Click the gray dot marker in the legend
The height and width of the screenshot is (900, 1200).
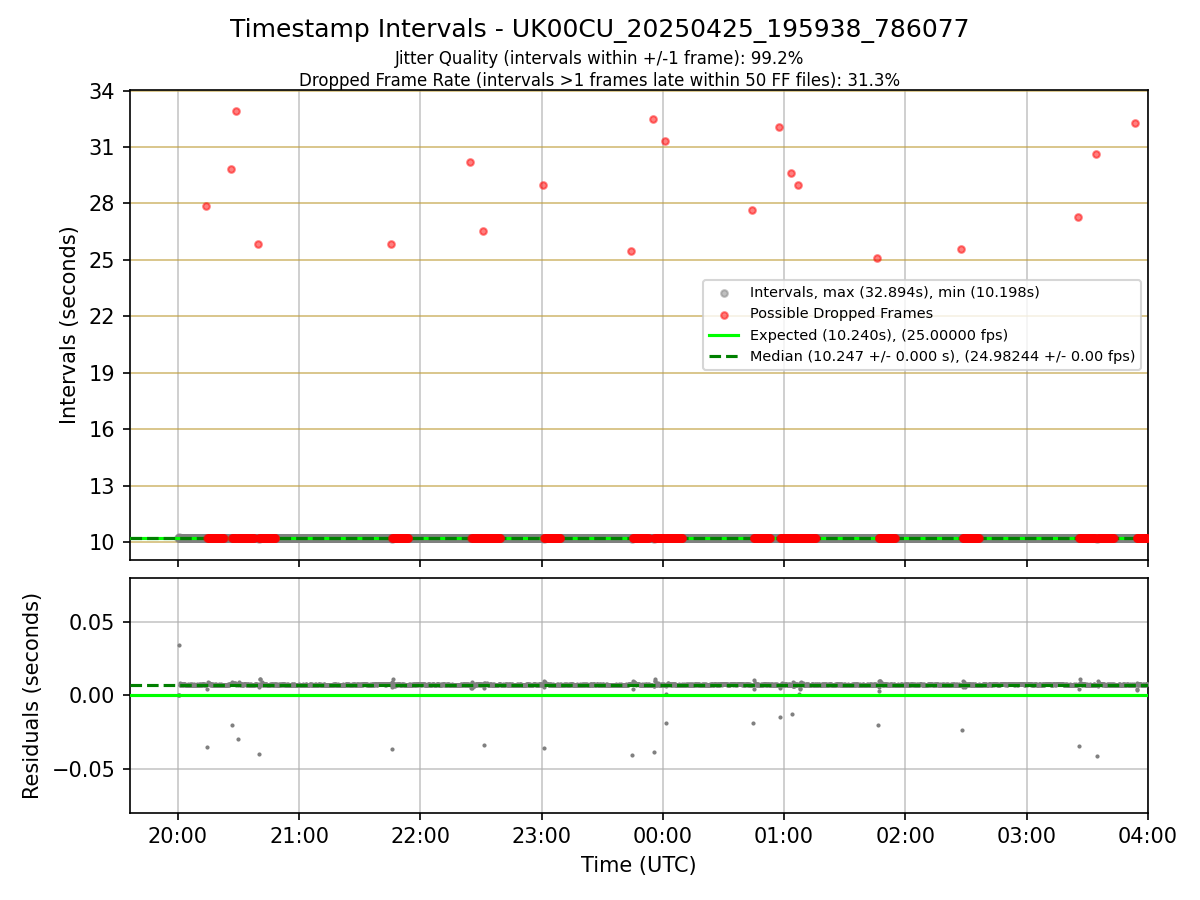tap(725, 293)
